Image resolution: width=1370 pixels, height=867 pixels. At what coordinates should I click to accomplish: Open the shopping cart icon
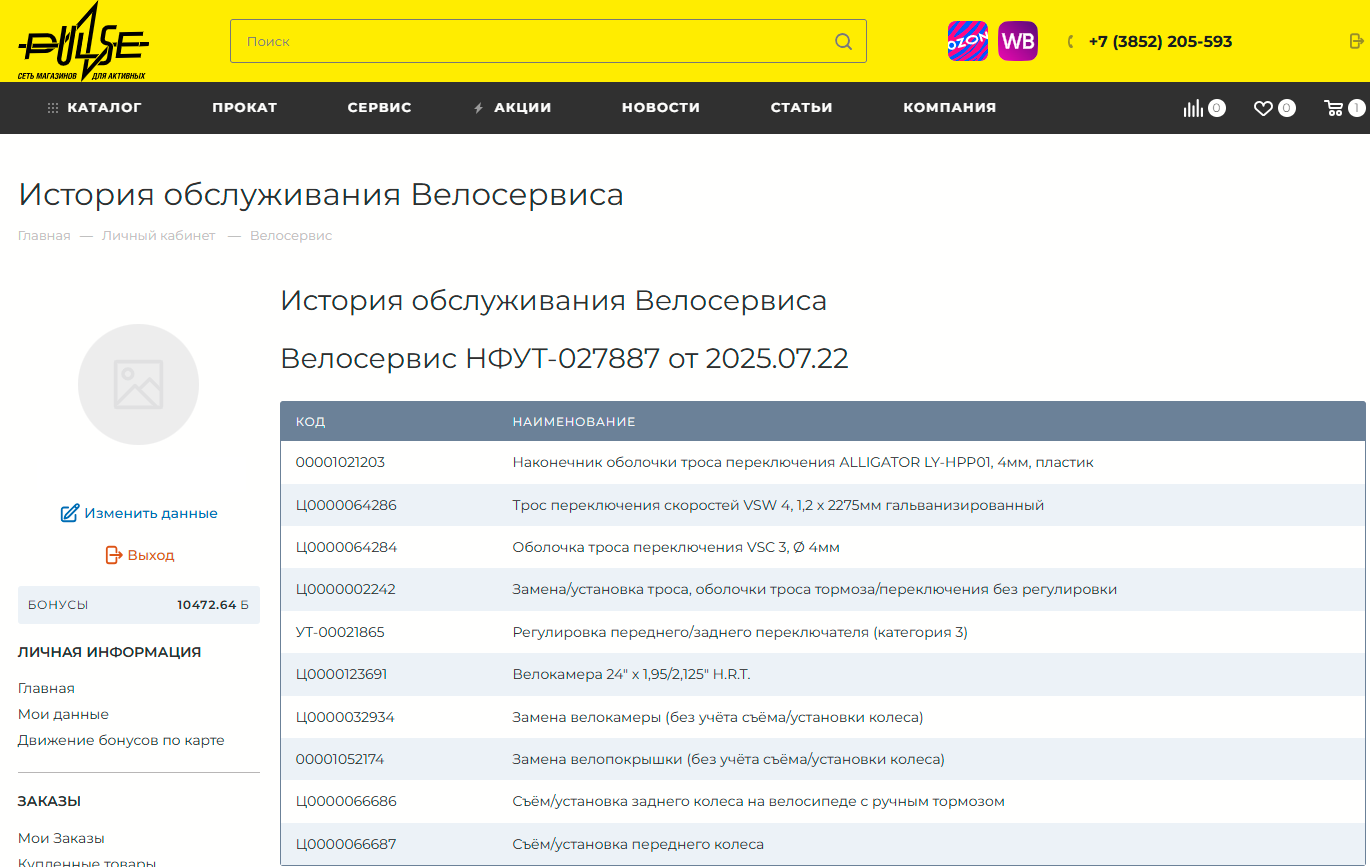(1334, 108)
